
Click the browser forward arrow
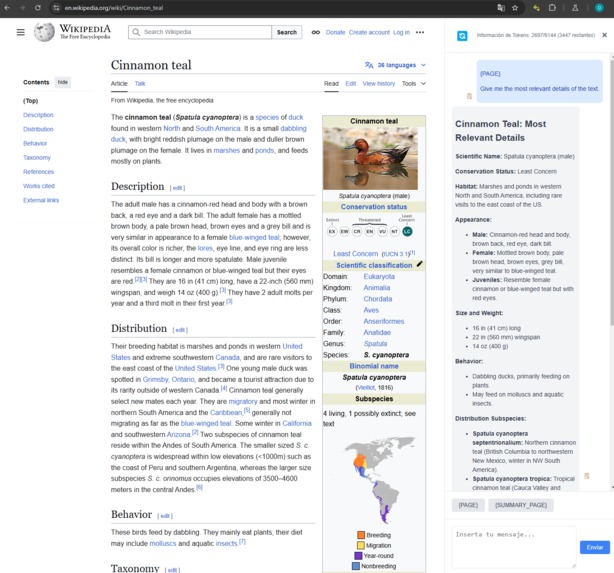pos(22,8)
